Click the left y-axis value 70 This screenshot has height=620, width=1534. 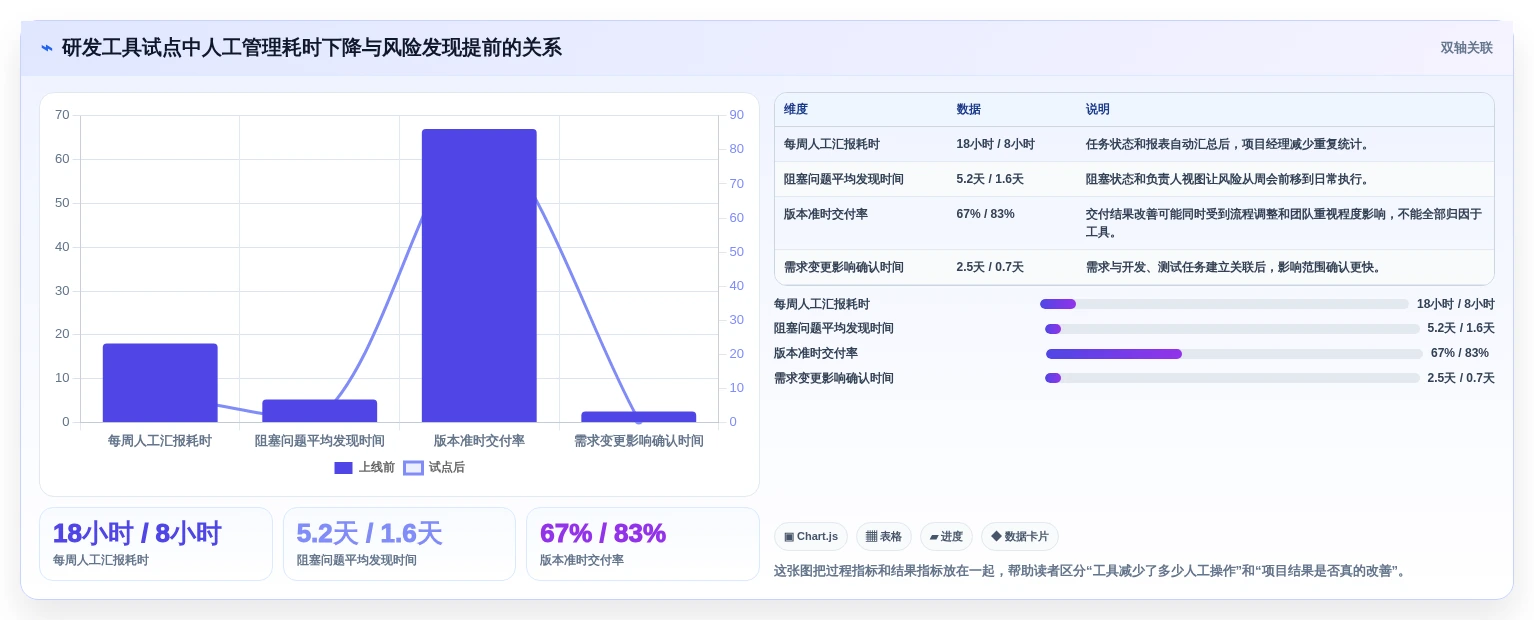[62, 115]
